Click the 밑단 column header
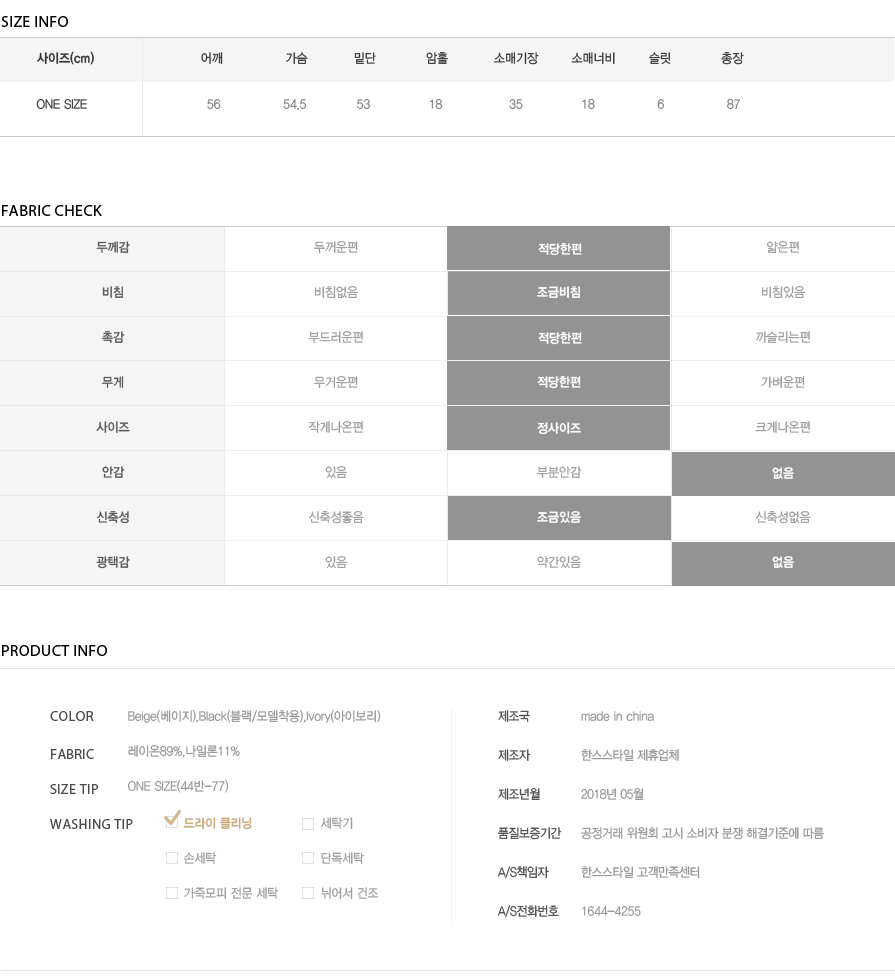Image resolution: width=895 pixels, height=977 pixels. pyautogui.click(x=365, y=59)
